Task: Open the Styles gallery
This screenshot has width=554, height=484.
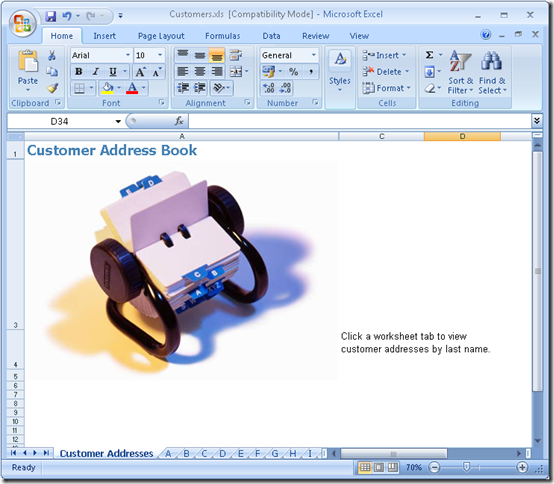Action: pos(340,72)
